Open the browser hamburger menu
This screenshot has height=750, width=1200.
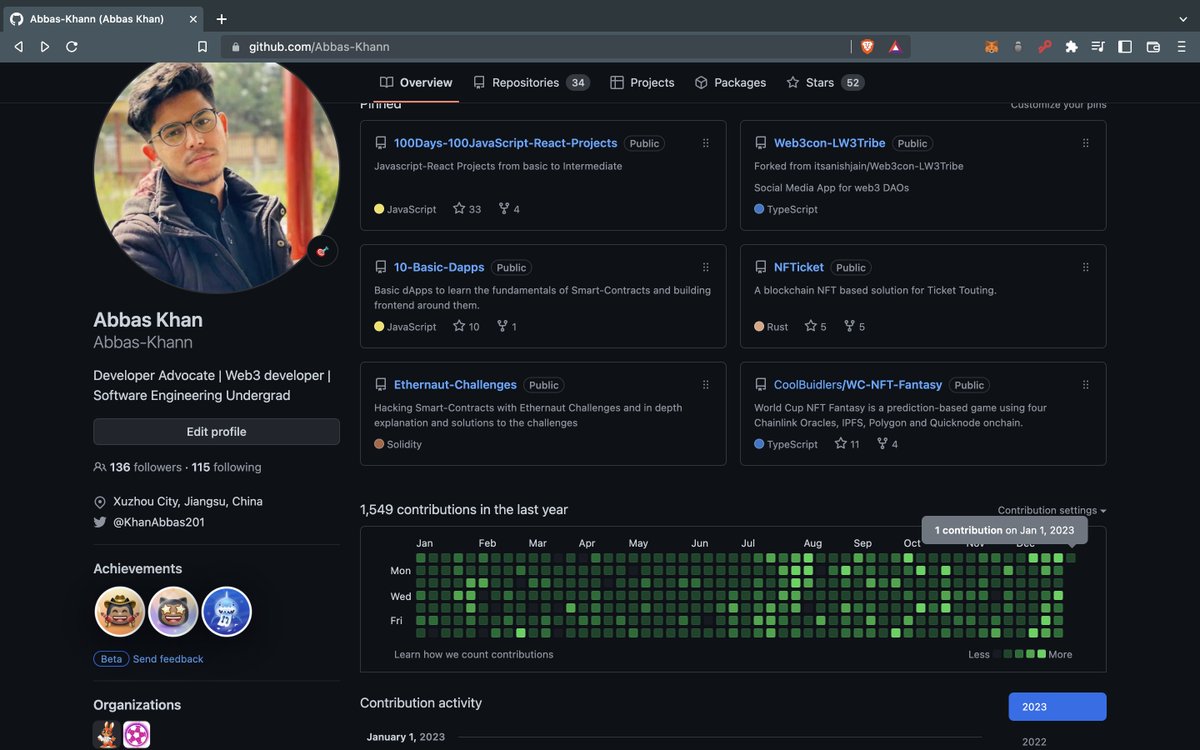1181,46
